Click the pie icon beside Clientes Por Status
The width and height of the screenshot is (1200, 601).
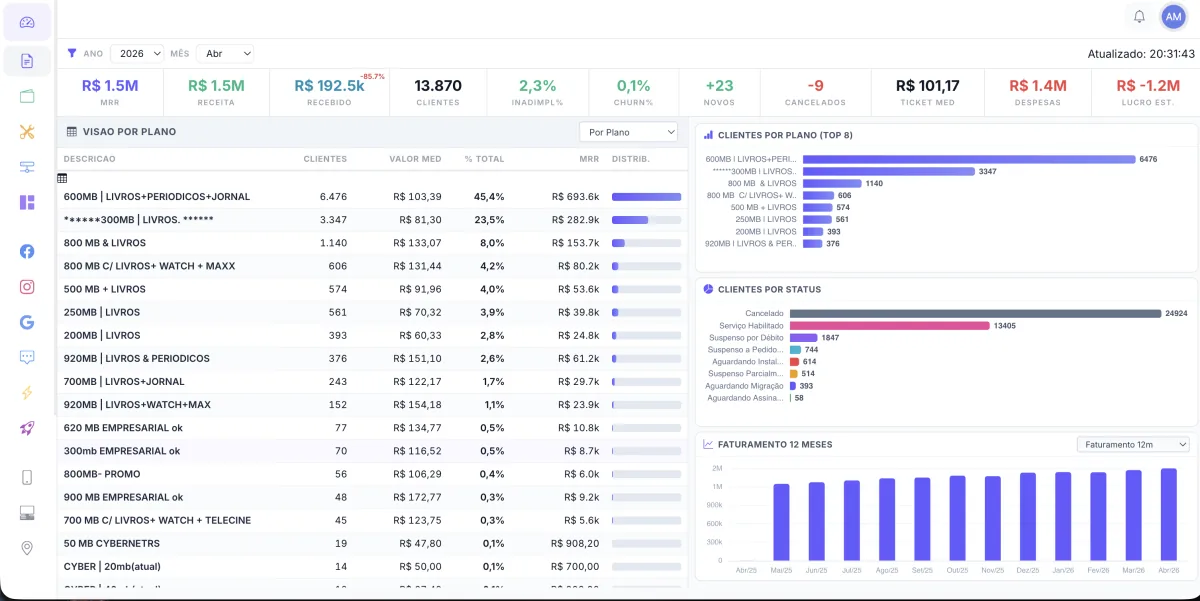coord(708,289)
